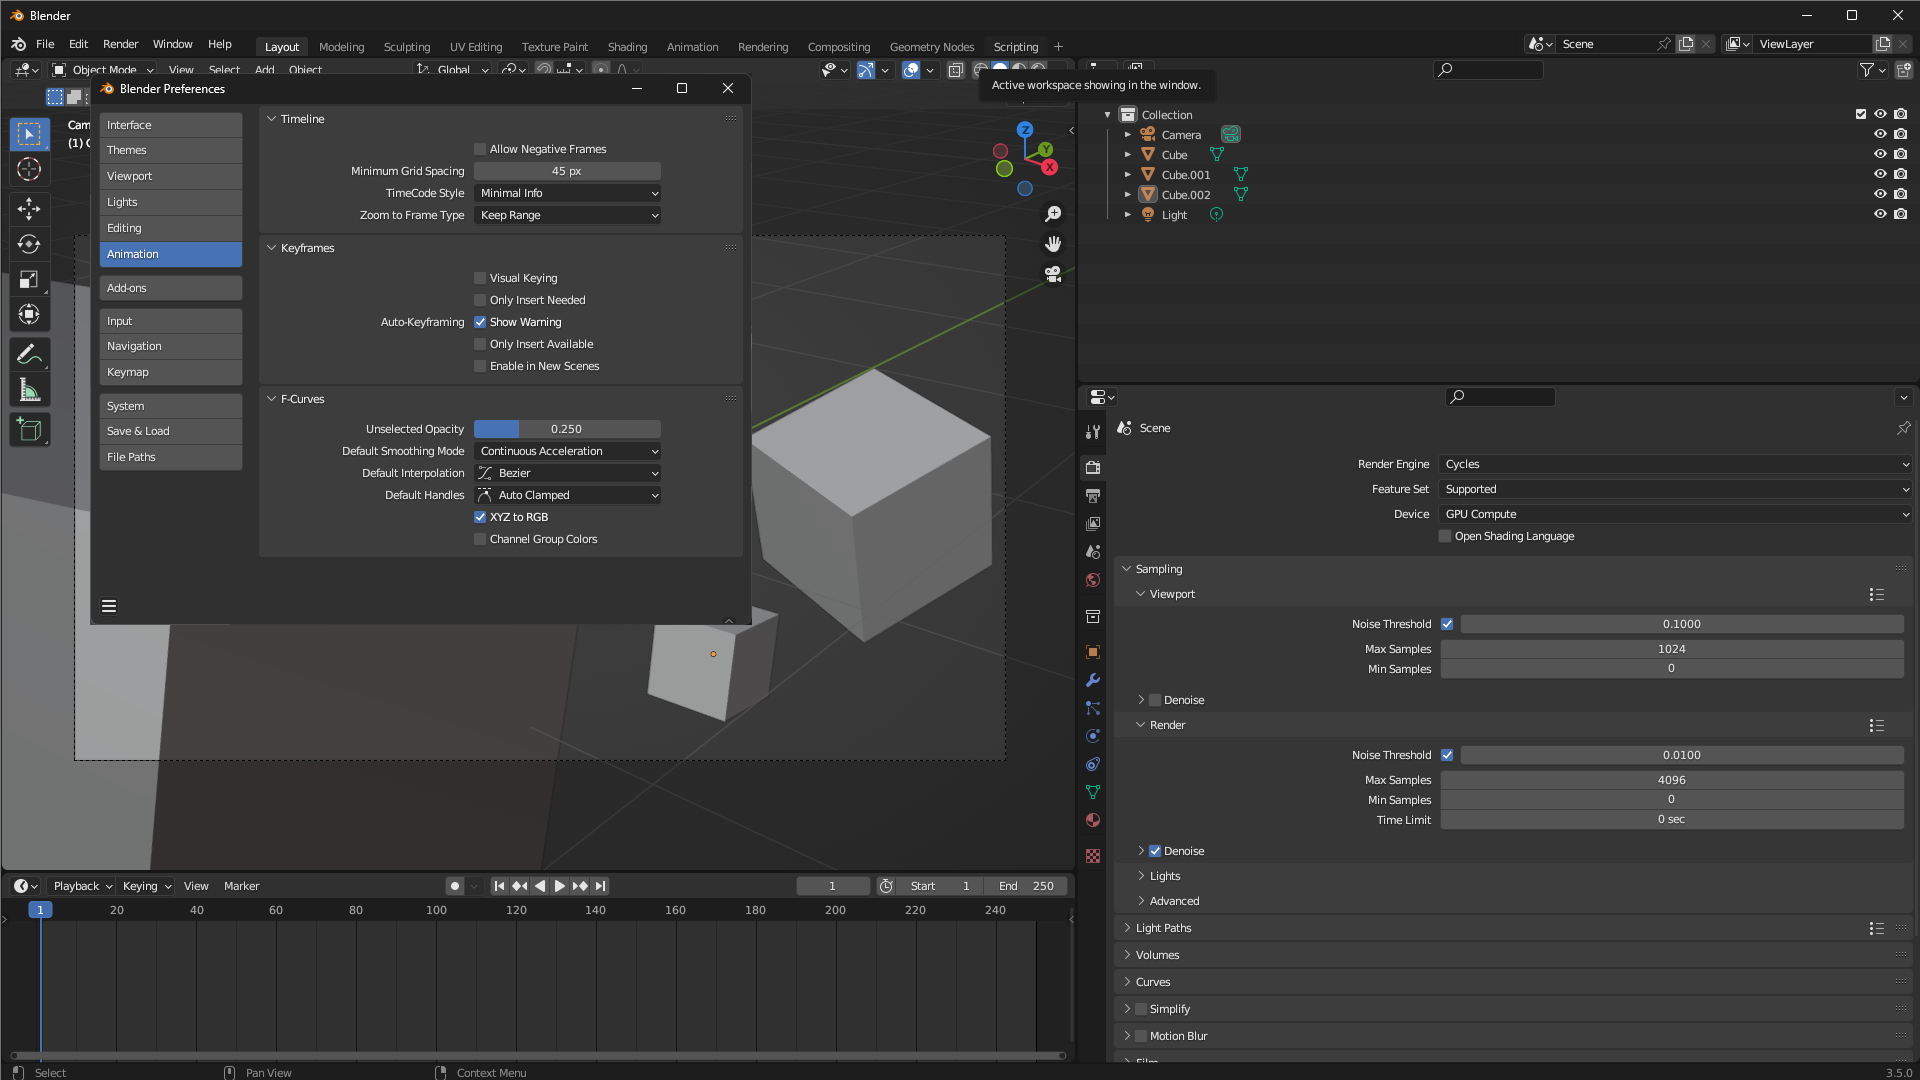Open the Modifier Properties wrench tab
This screenshot has height=1080, width=1920.
click(1093, 681)
